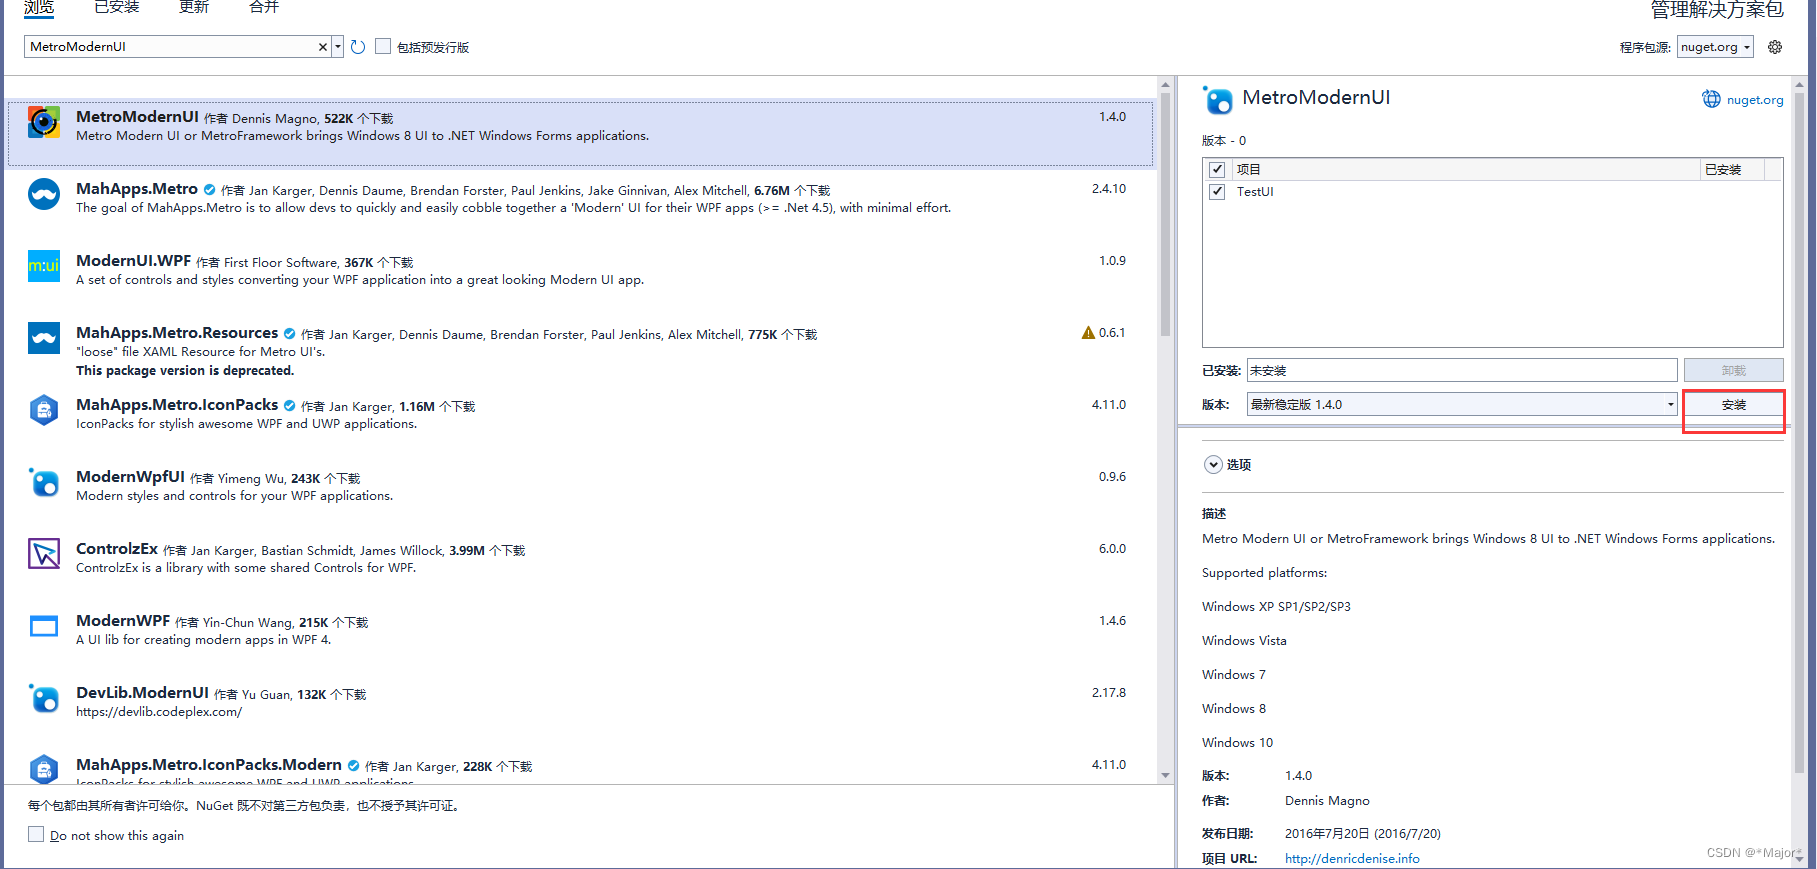The image size is (1817, 869).
Task: Click the verified badge beside MahApps.Metro.IconPacks title
Action: pyautogui.click(x=289, y=405)
